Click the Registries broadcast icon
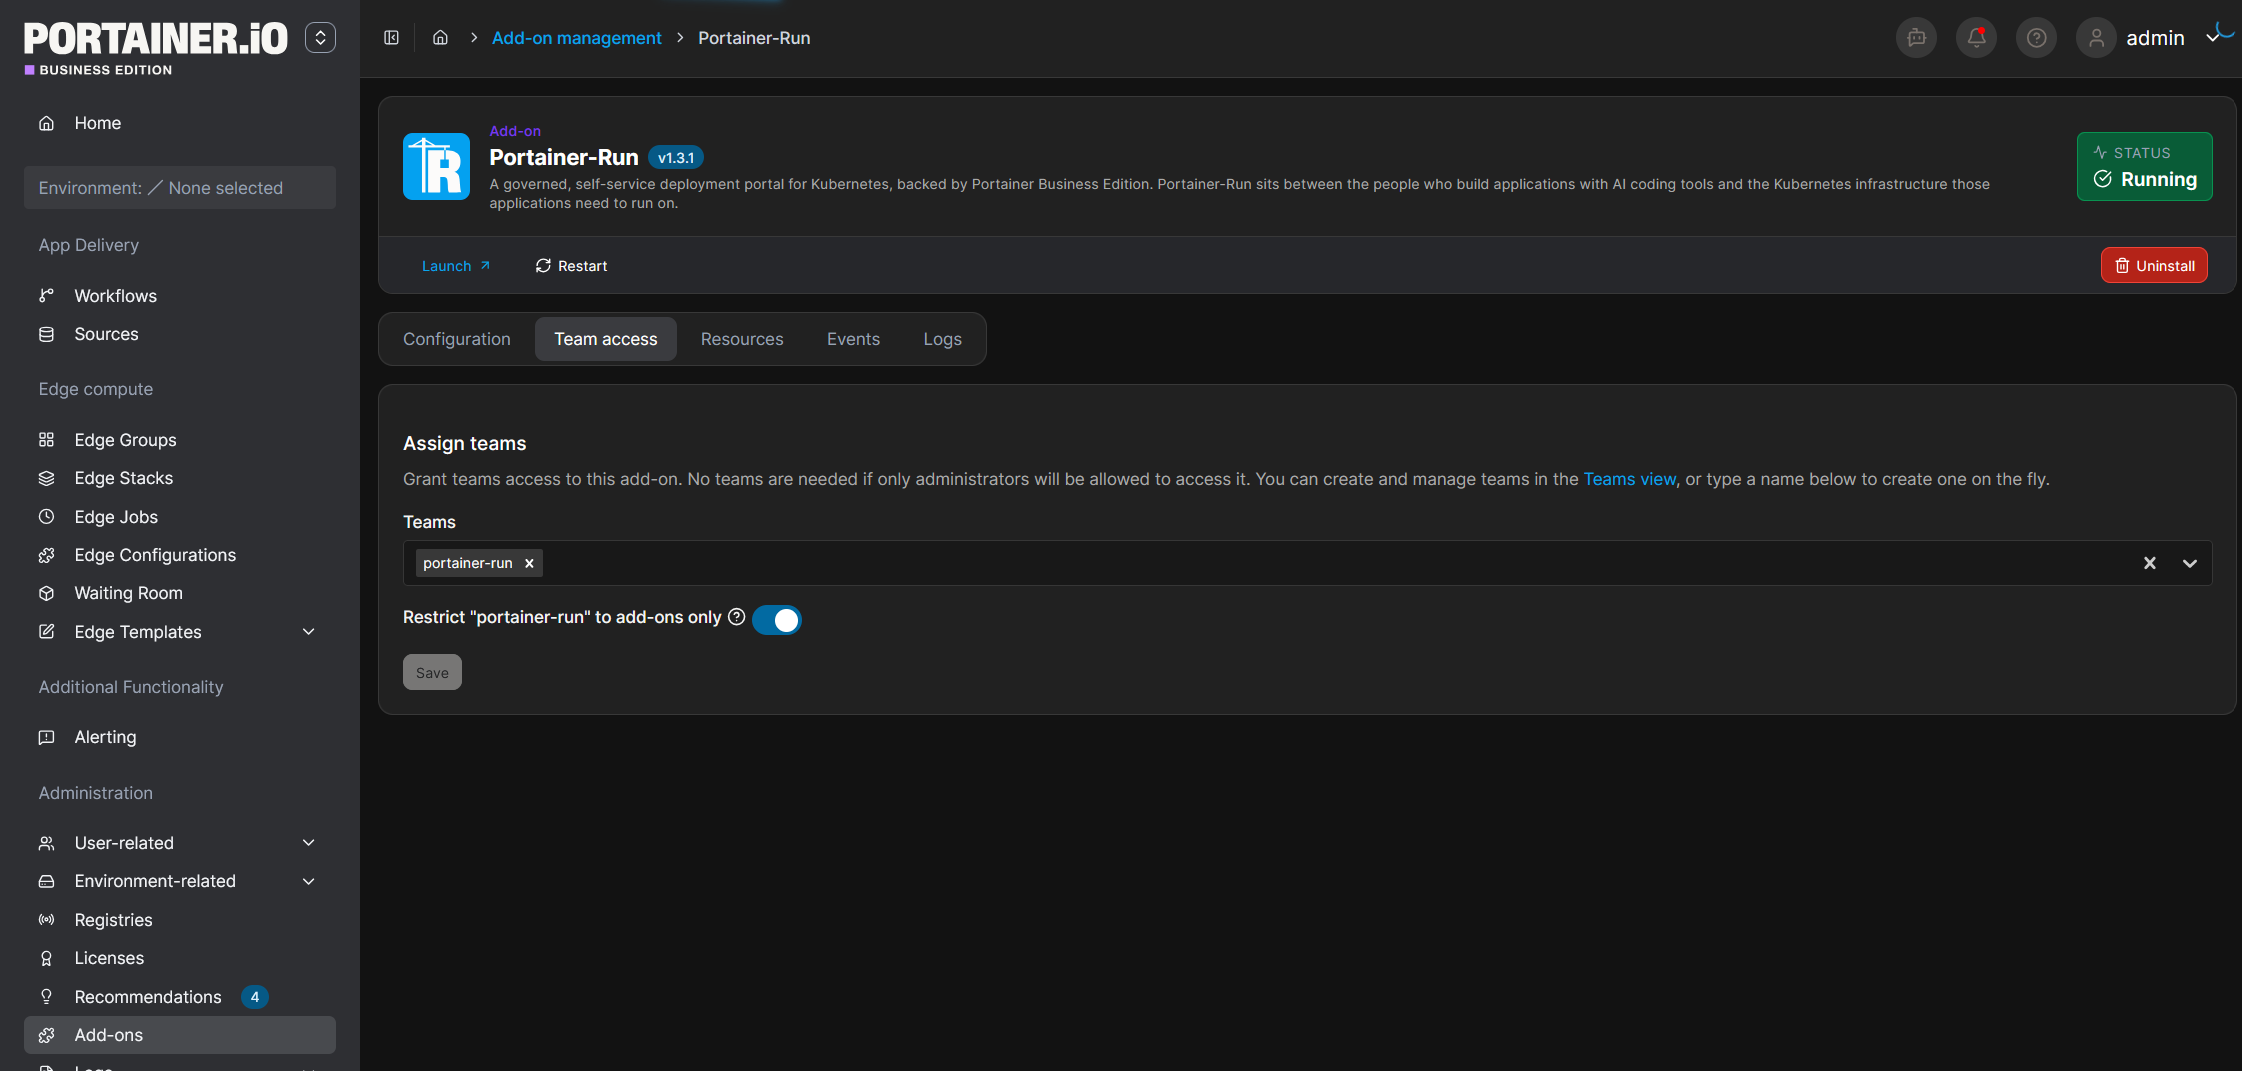This screenshot has width=2242, height=1071. [x=46, y=920]
